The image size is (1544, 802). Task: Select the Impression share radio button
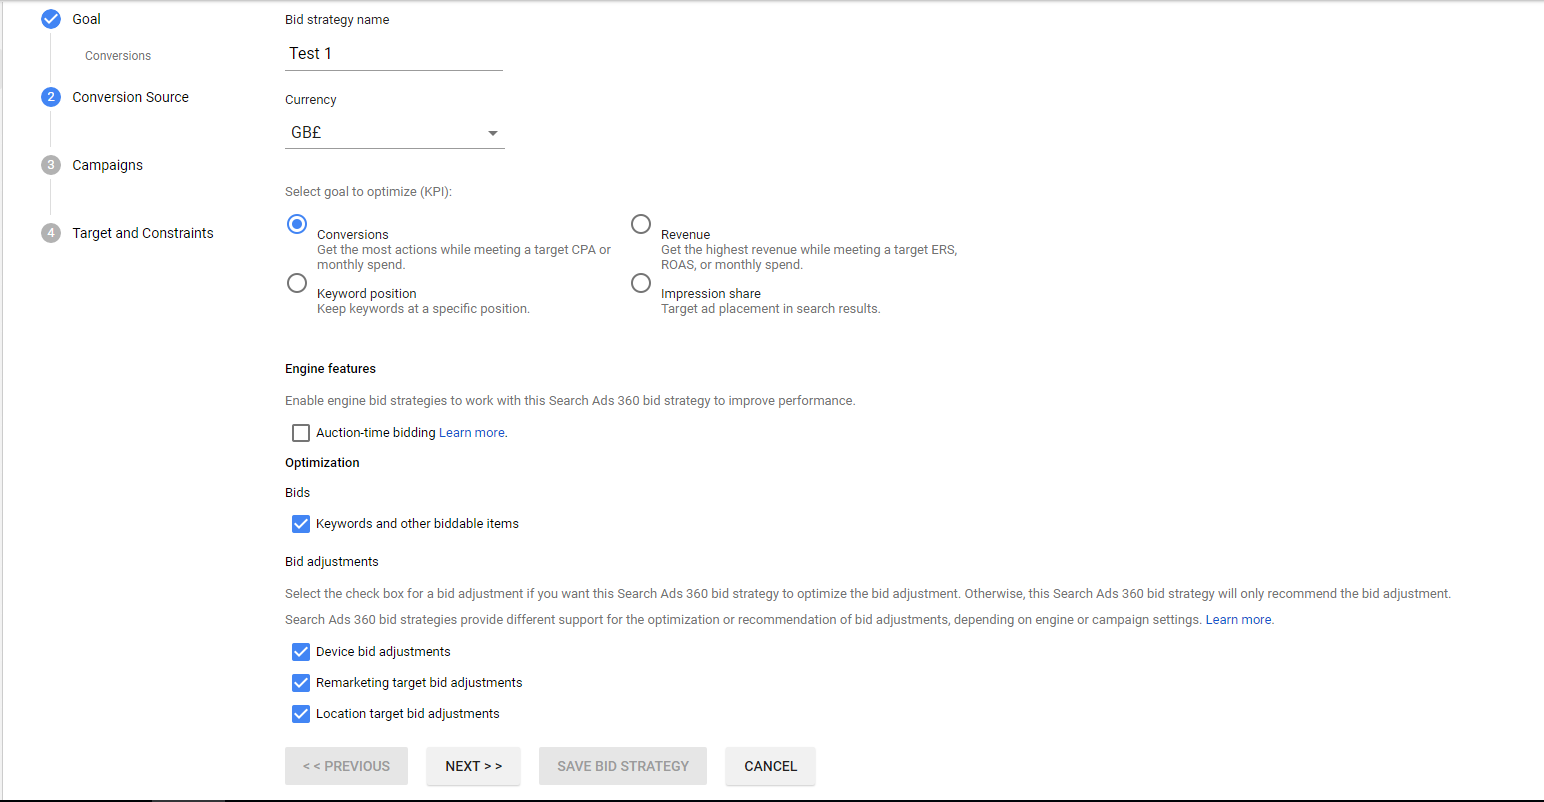641,283
